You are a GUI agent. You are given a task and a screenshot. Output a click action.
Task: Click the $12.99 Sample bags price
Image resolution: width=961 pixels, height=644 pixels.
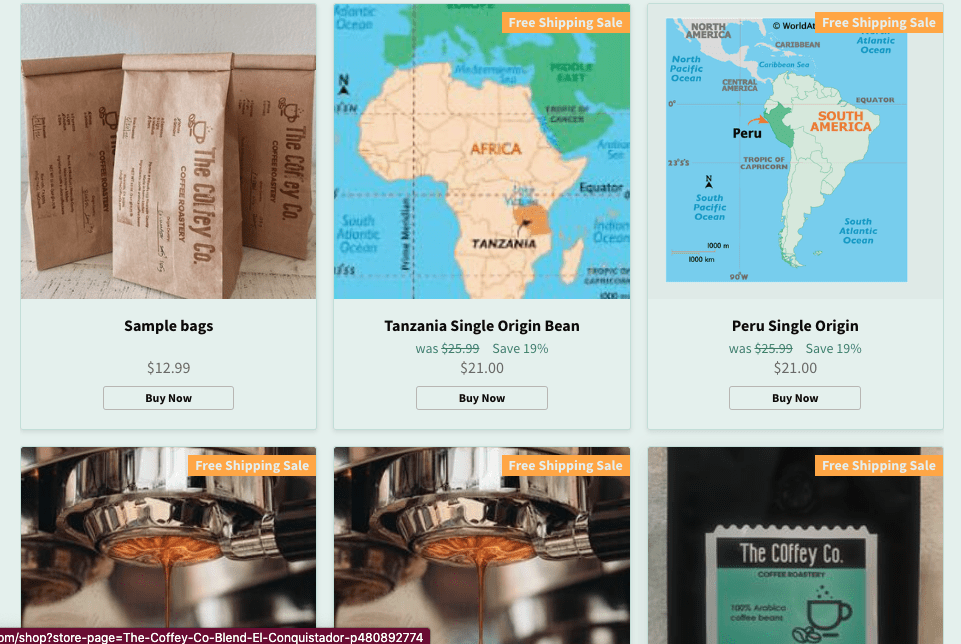click(169, 368)
